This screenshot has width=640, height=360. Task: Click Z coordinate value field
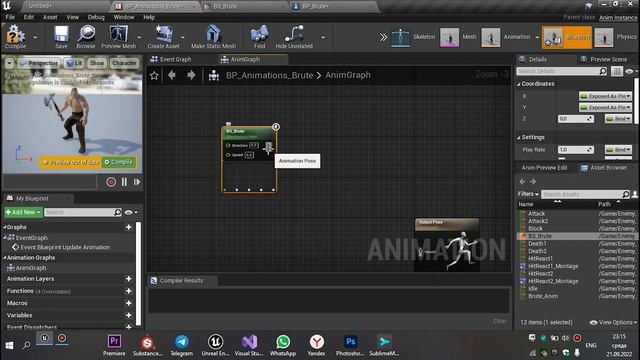click(576, 119)
